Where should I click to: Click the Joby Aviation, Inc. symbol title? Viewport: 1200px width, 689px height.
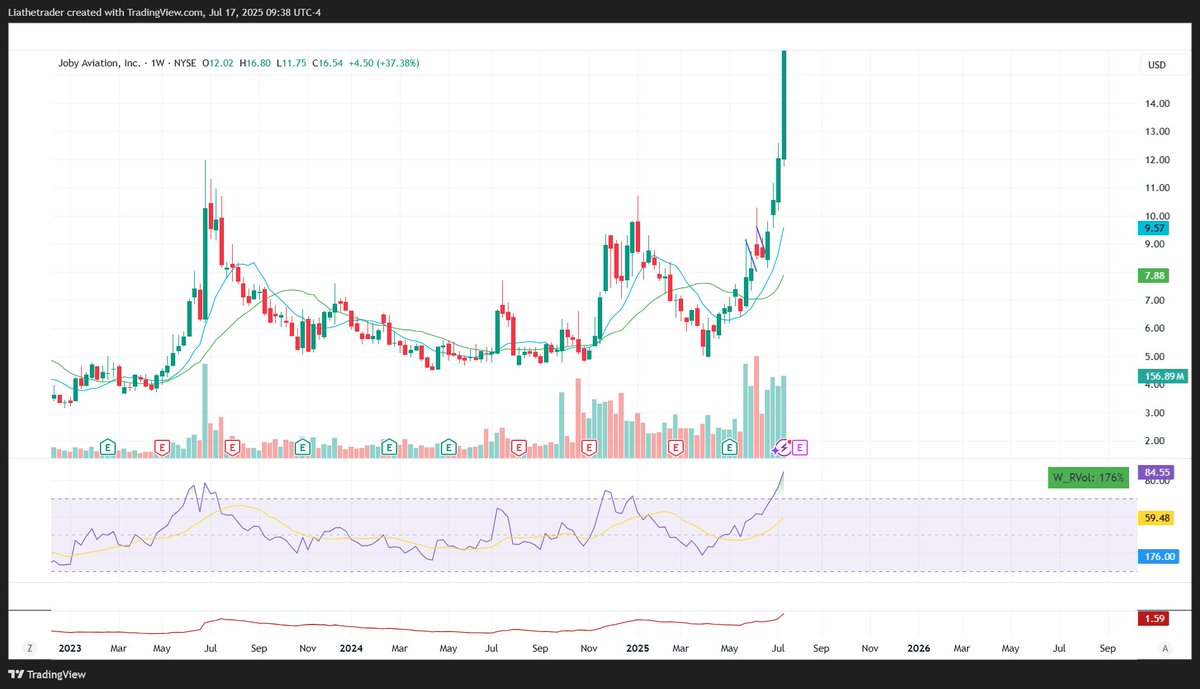(x=98, y=63)
